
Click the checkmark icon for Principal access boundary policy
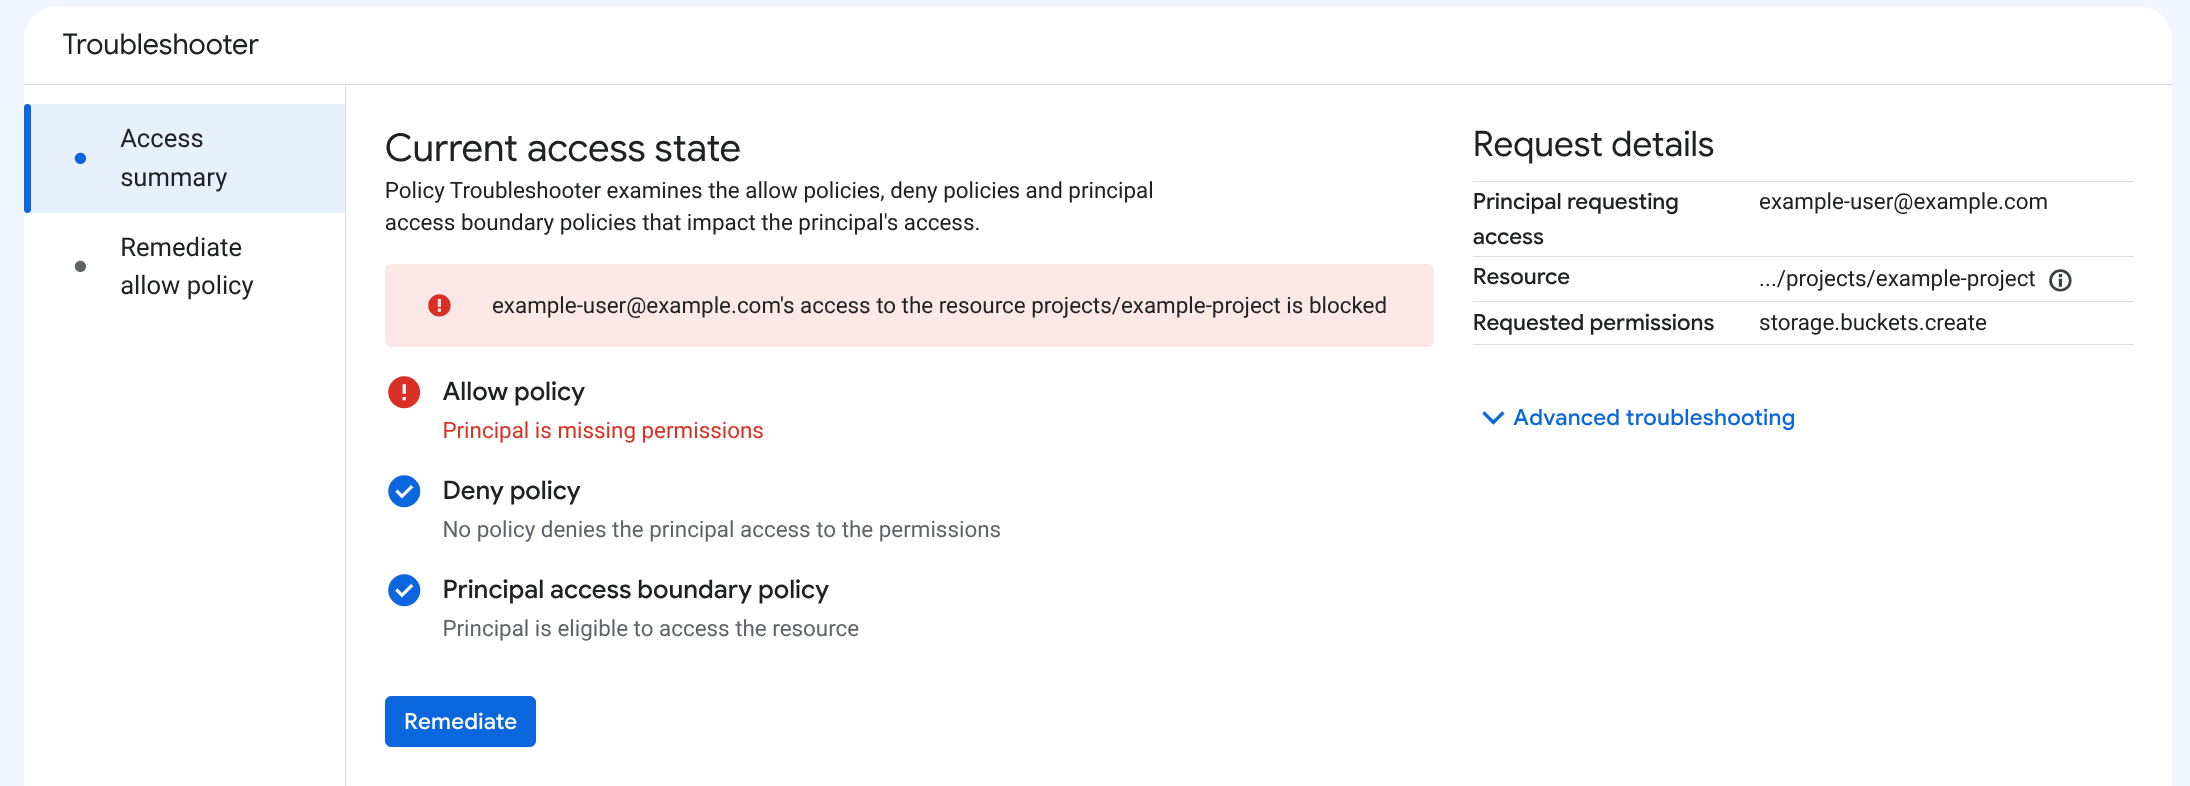pyautogui.click(x=404, y=590)
